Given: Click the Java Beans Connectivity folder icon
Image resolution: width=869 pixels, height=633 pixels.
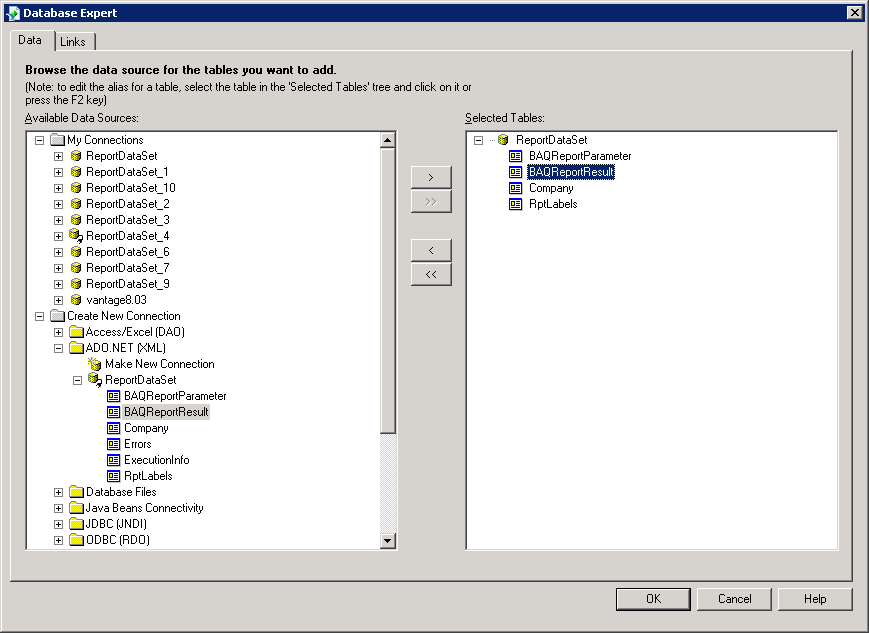Looking at the screenshot, I should pyautogui.click(x=76, y=508).
